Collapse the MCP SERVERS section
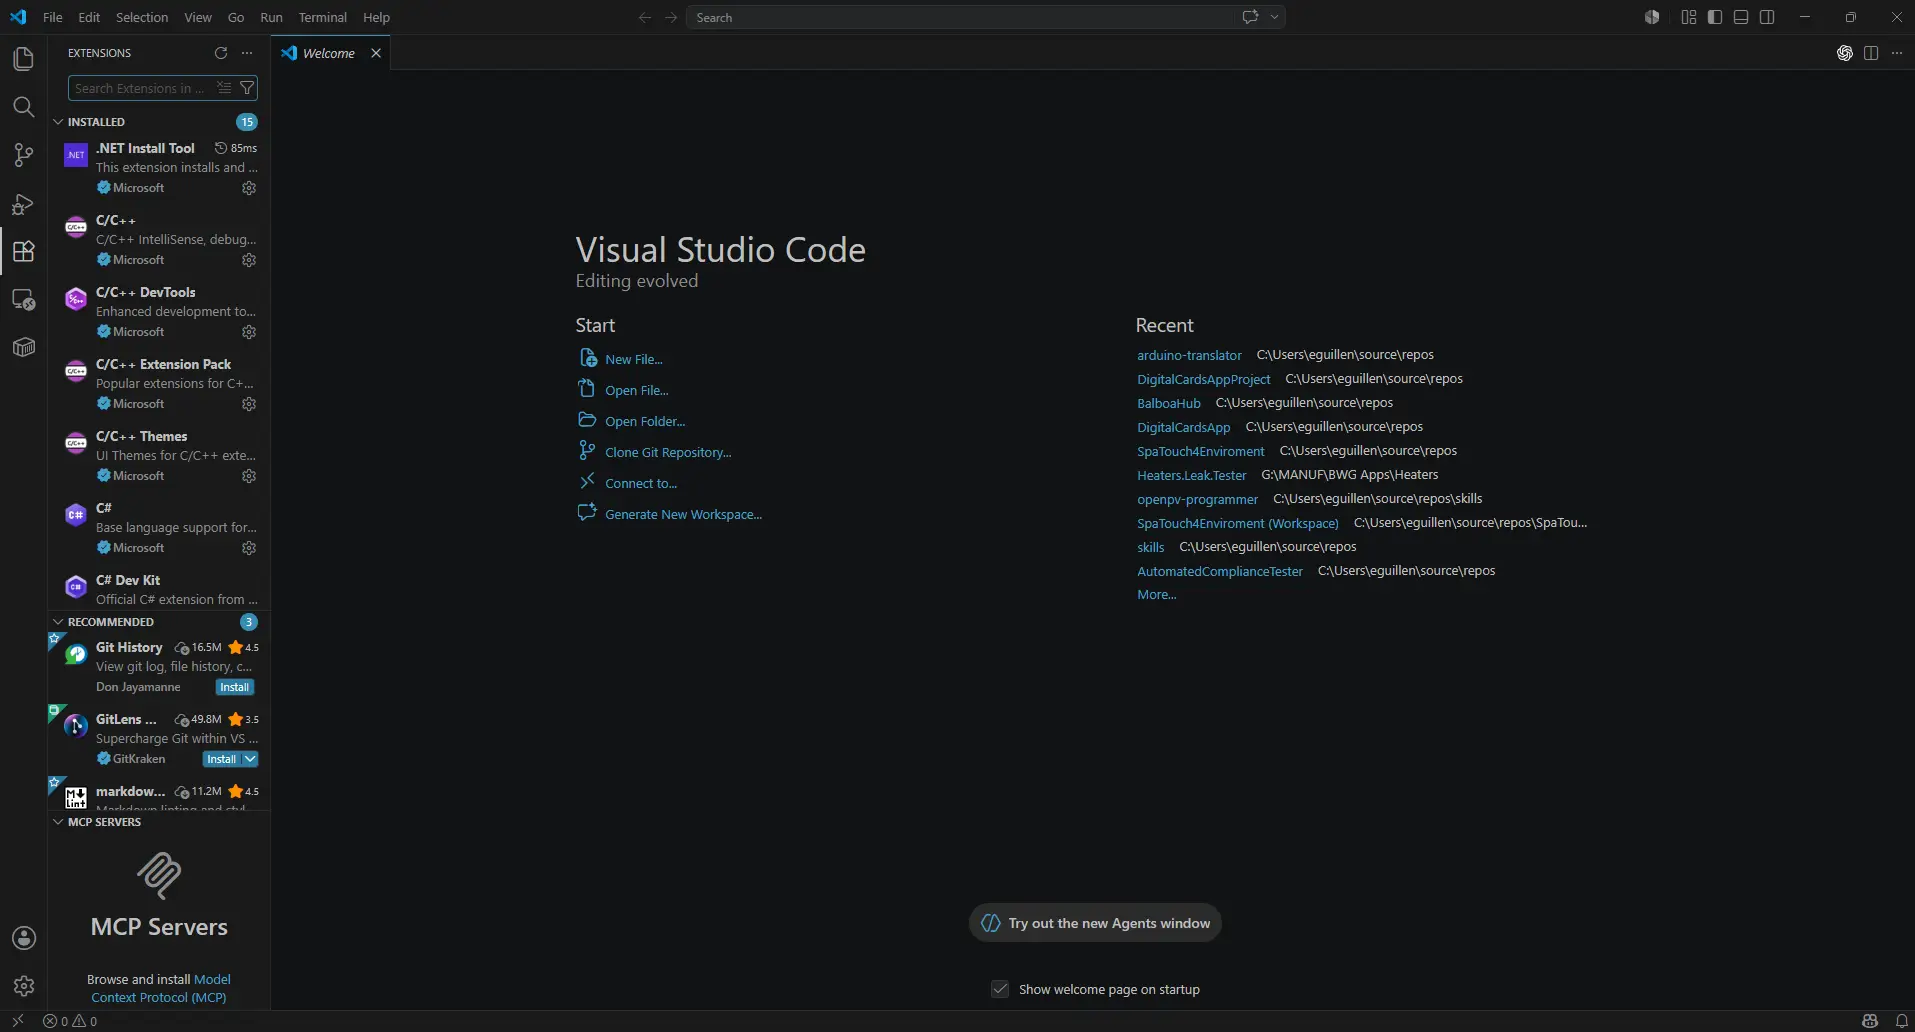This screenshot has height=1032, width=1915. 58,822
